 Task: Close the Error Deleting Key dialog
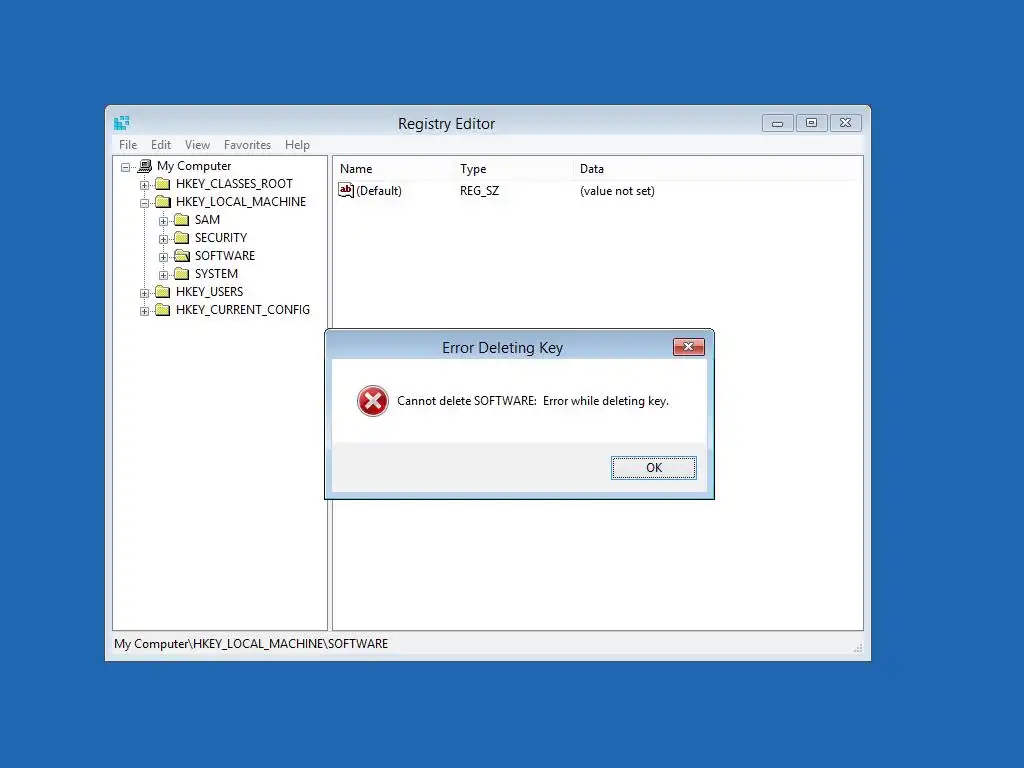688,347
